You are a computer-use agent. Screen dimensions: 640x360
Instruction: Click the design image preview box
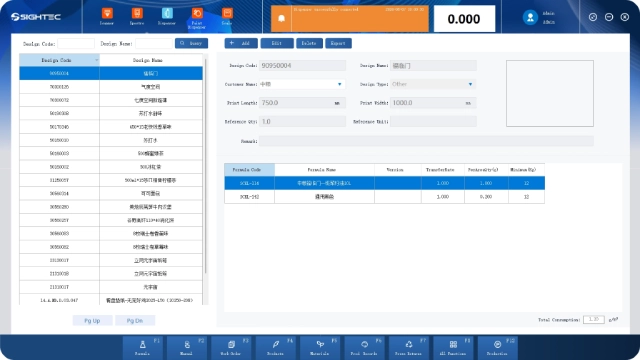[x=550, y=93]
